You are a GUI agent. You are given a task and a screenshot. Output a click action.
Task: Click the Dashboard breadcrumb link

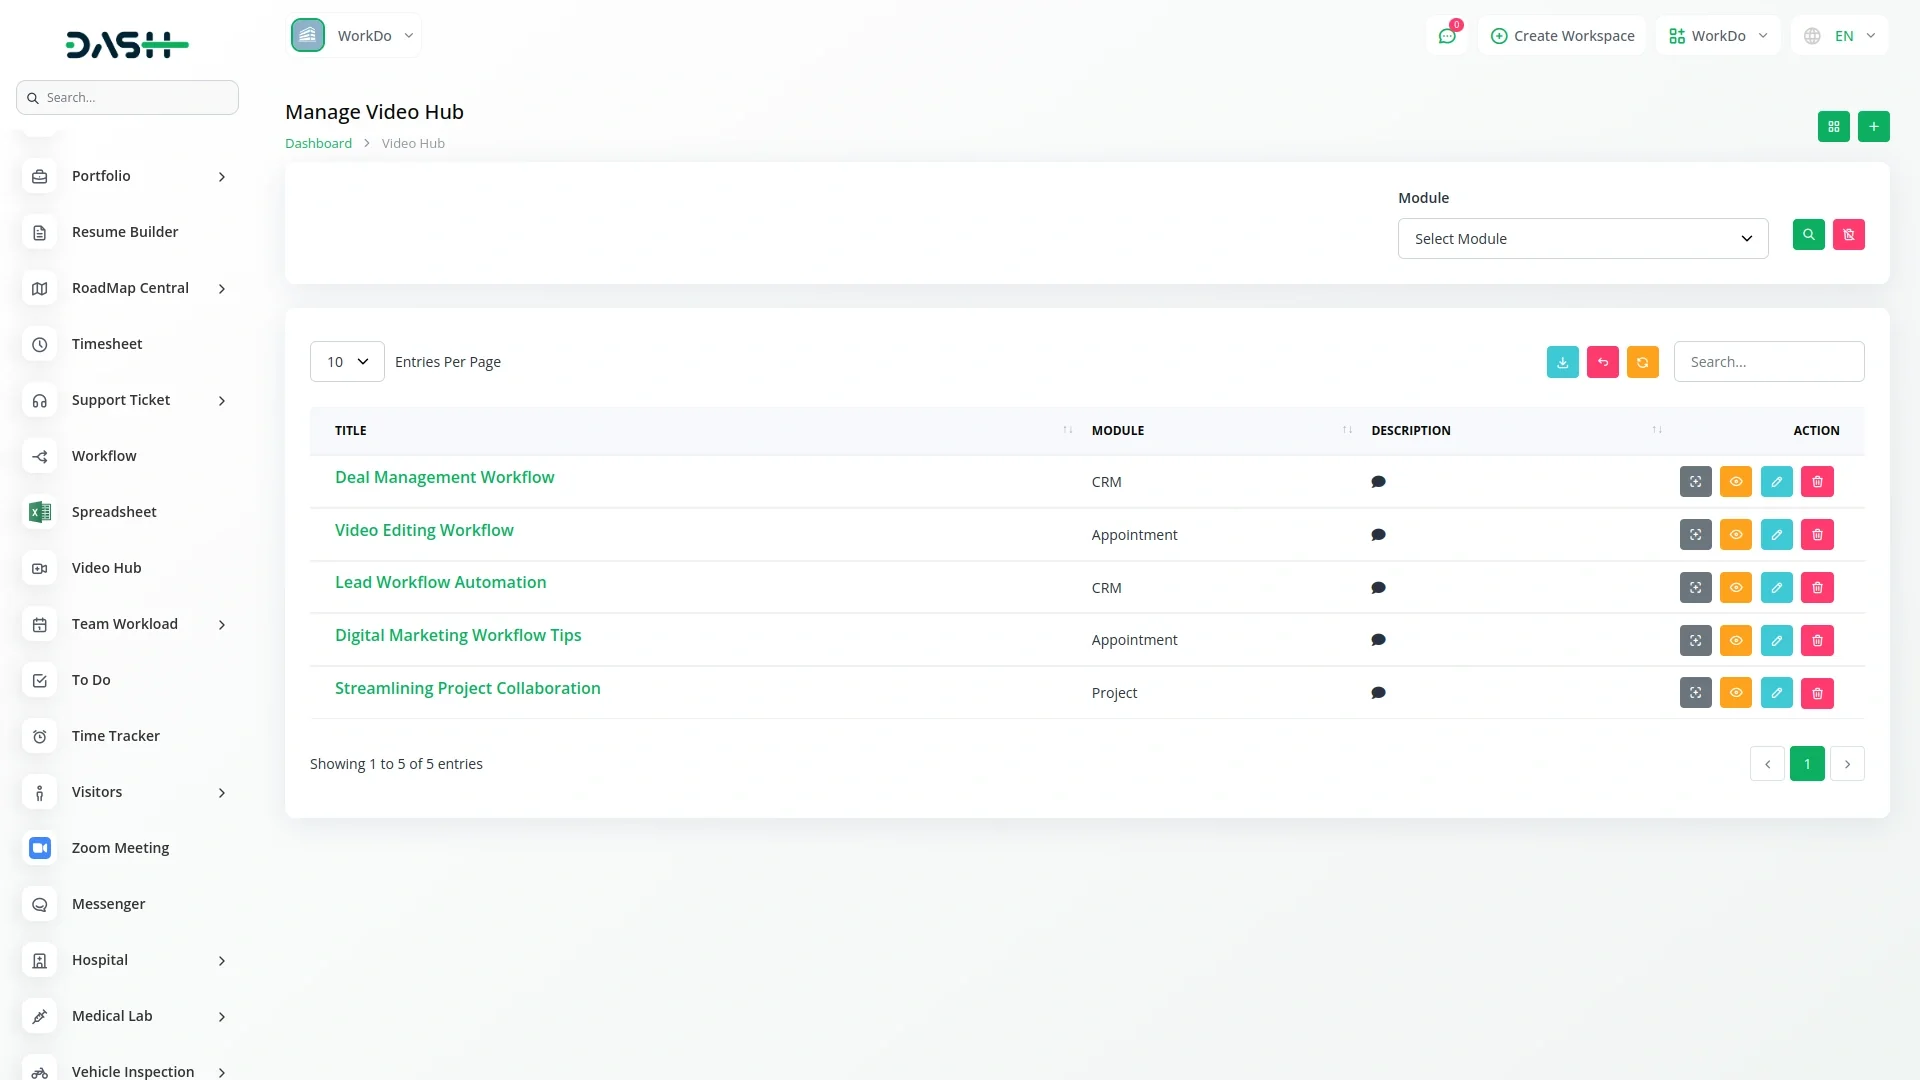[318, 144]
